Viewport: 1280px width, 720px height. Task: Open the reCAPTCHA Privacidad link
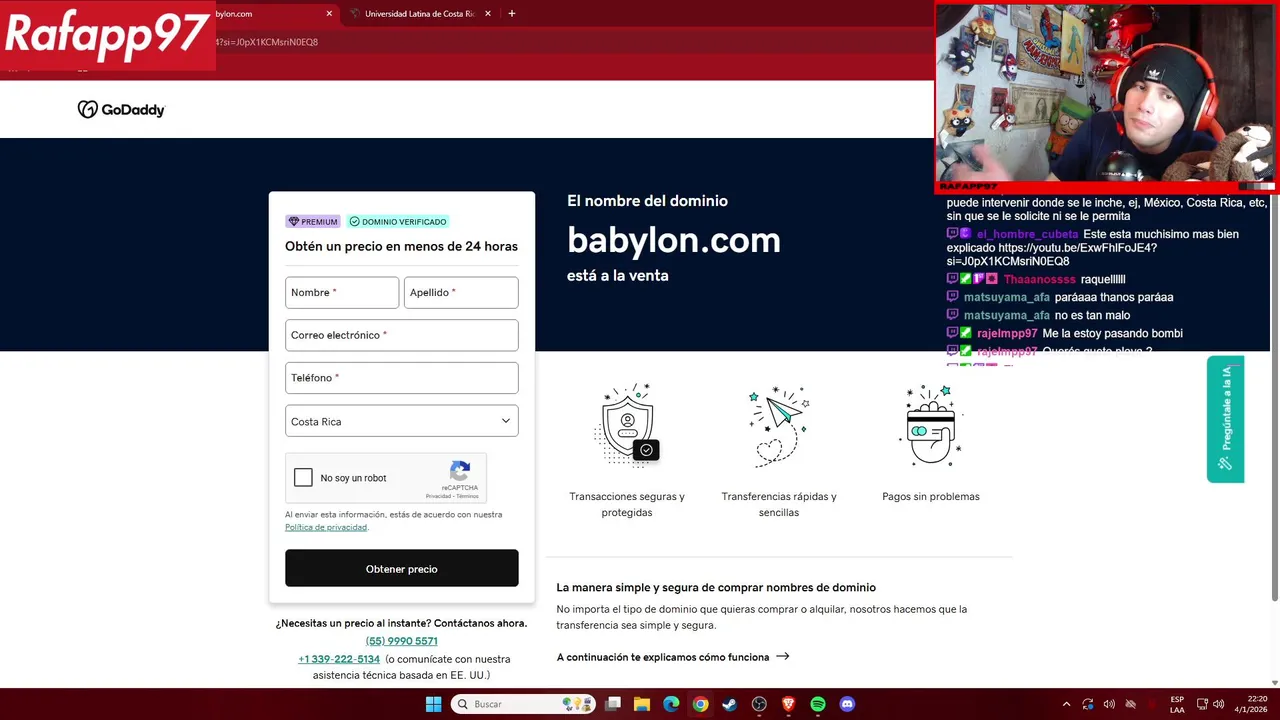coord(438,496)
